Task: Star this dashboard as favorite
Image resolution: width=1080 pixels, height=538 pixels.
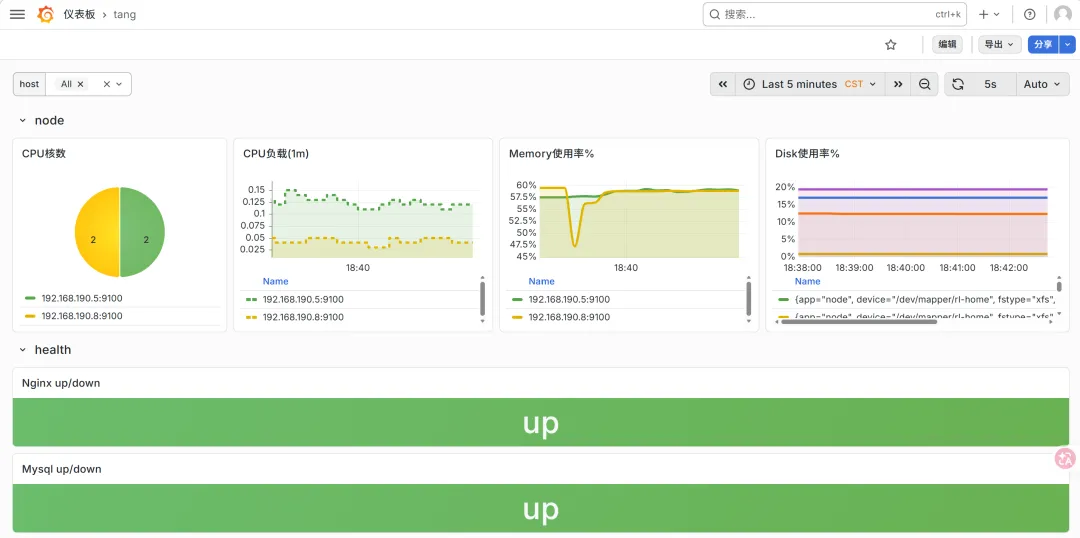Action: click(x=891, y=45)
